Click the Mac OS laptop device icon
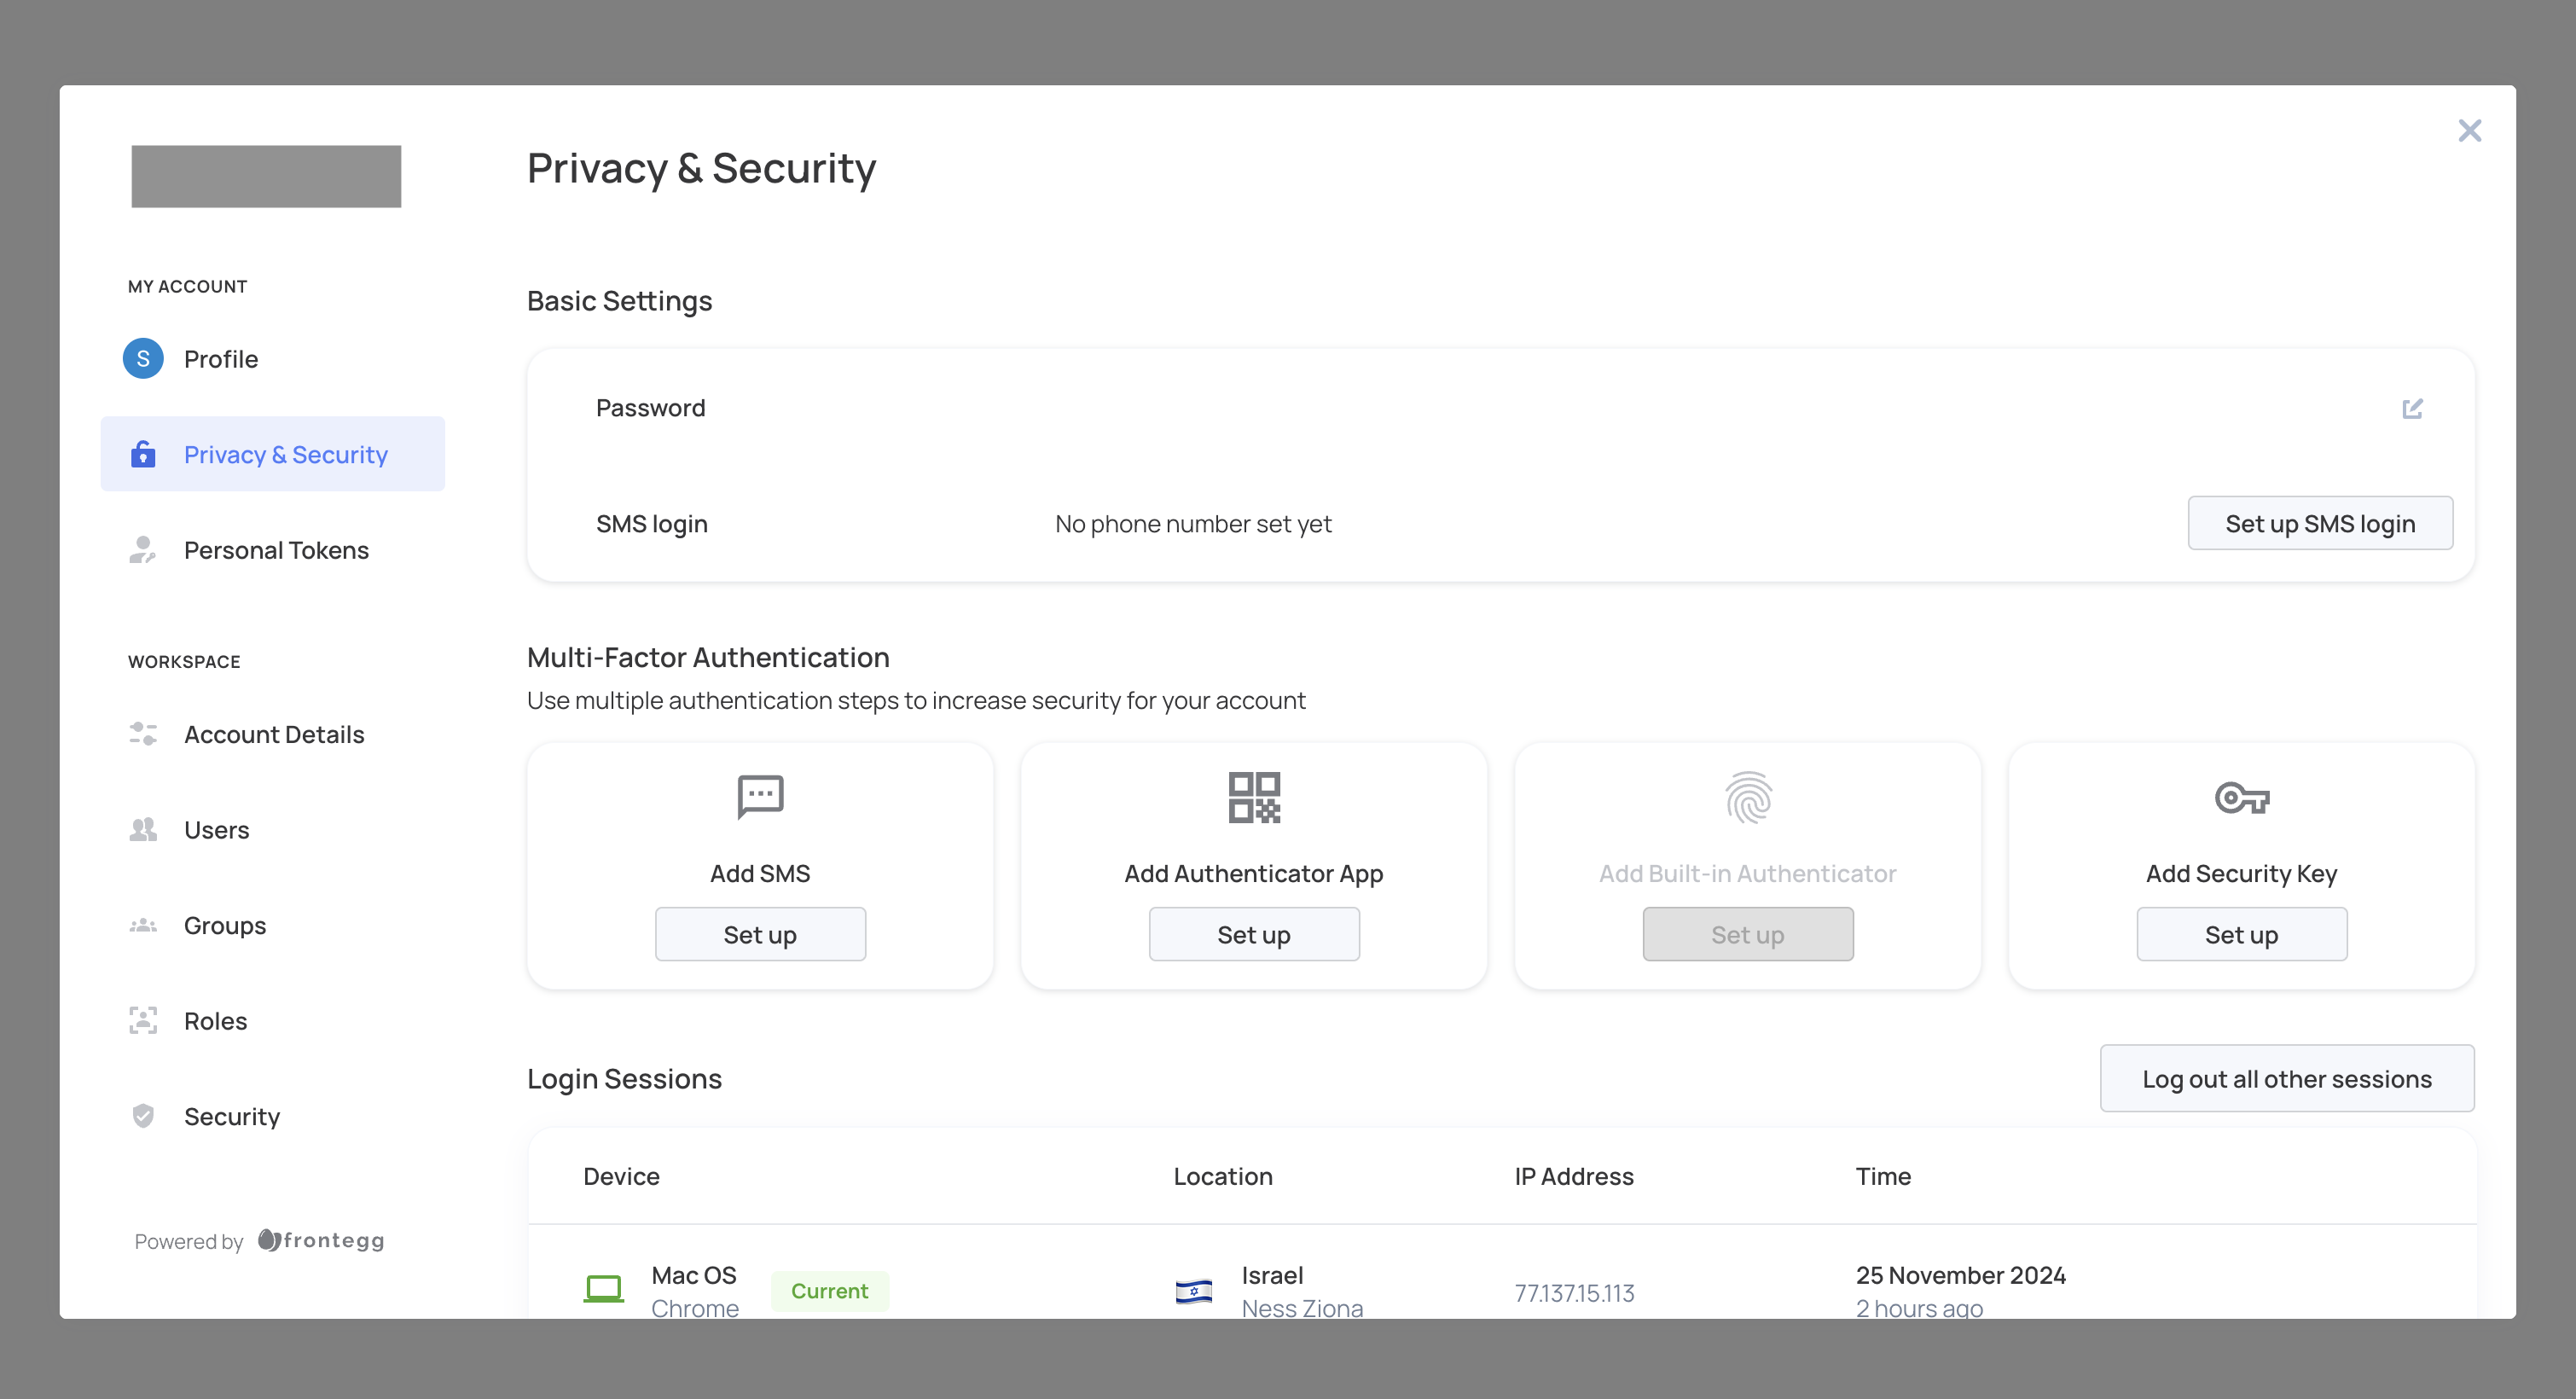 coord(603,1288)
